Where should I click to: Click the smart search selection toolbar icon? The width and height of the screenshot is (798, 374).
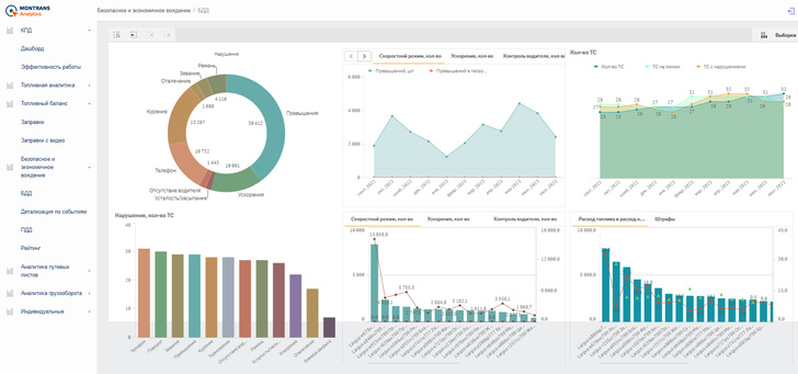pyautogui.click(x=117, y=35)
